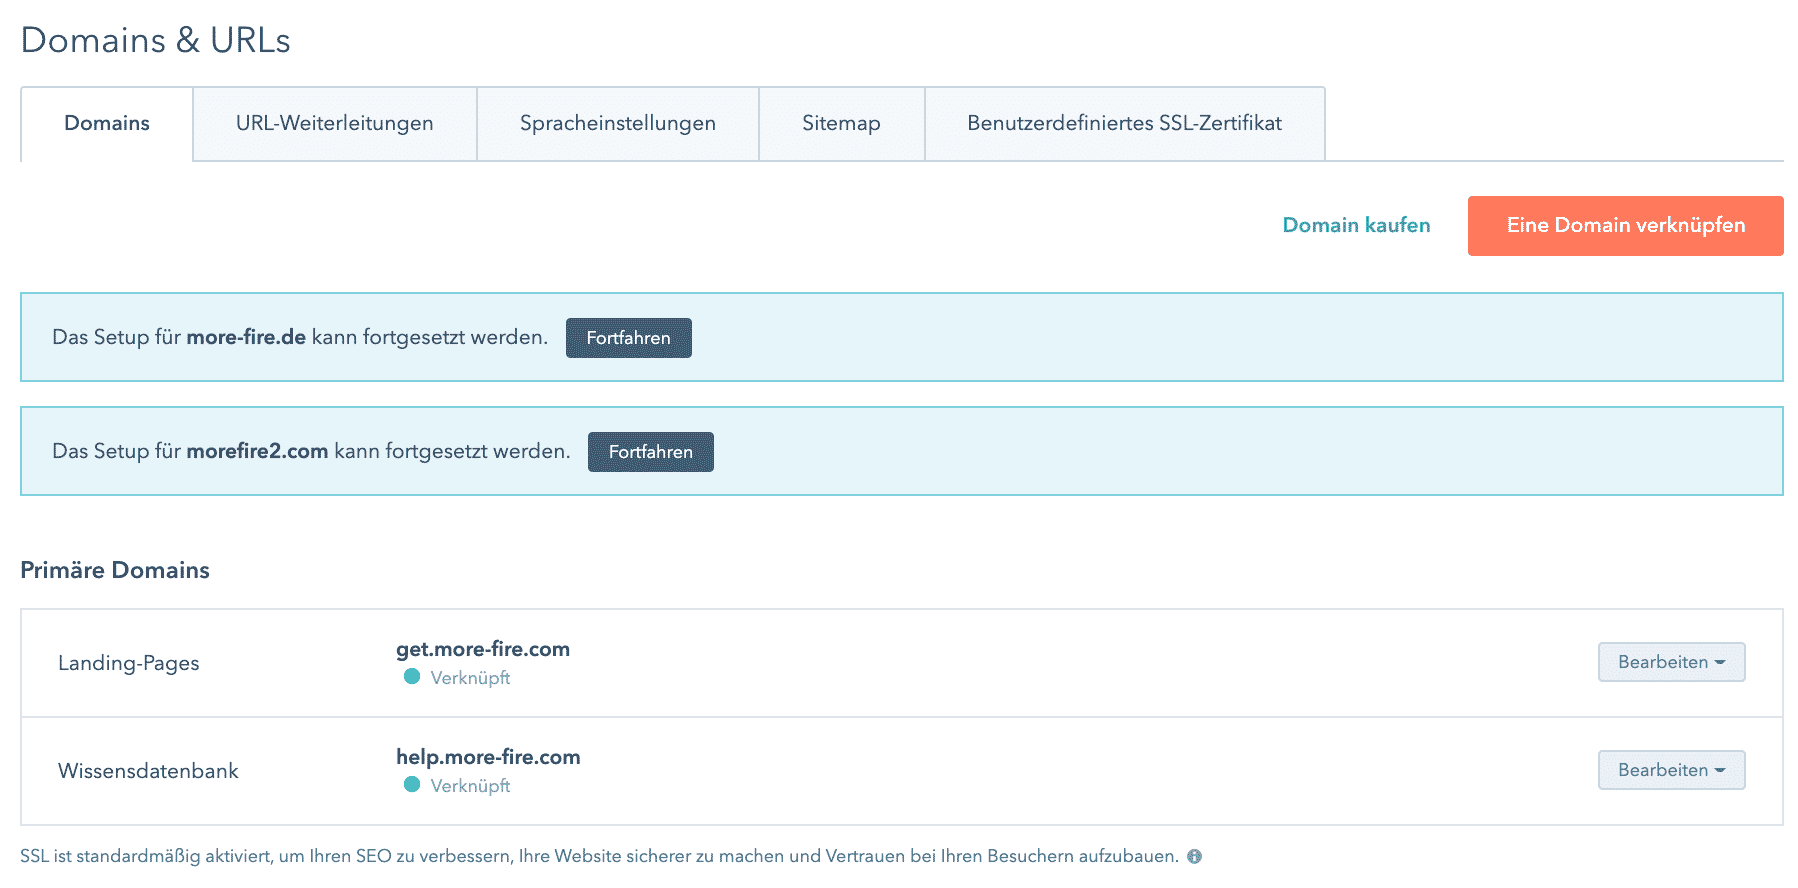The height and width of the screenshot is (888, 1798).
Task: Select help.more-fire.com domain text
Action: (488, 757)
